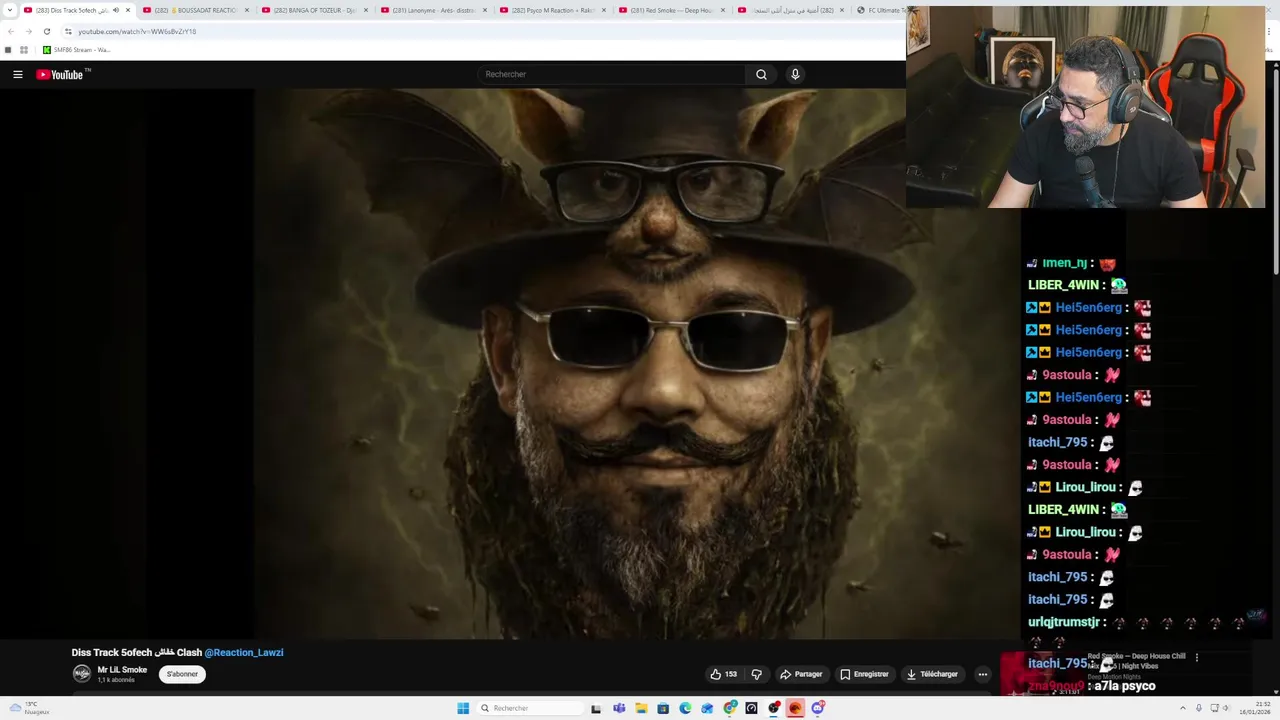Click the imen_hj chat username
1280x720 pixels.
tap(1064, 263)
